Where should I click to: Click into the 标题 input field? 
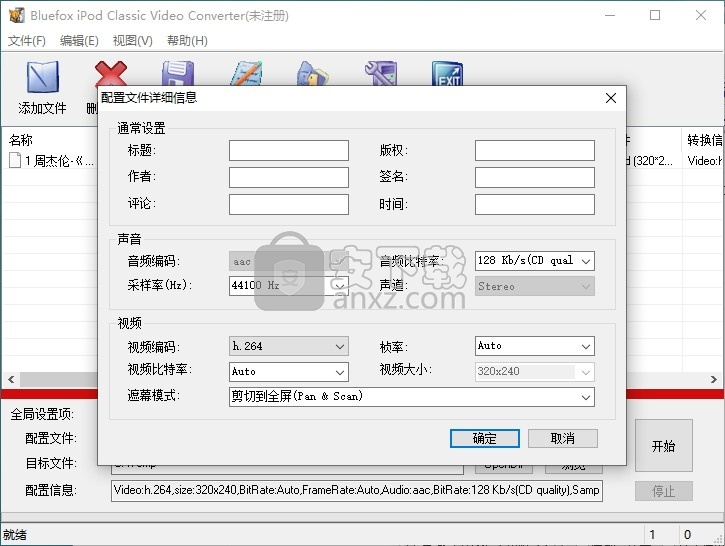point(289,151)
